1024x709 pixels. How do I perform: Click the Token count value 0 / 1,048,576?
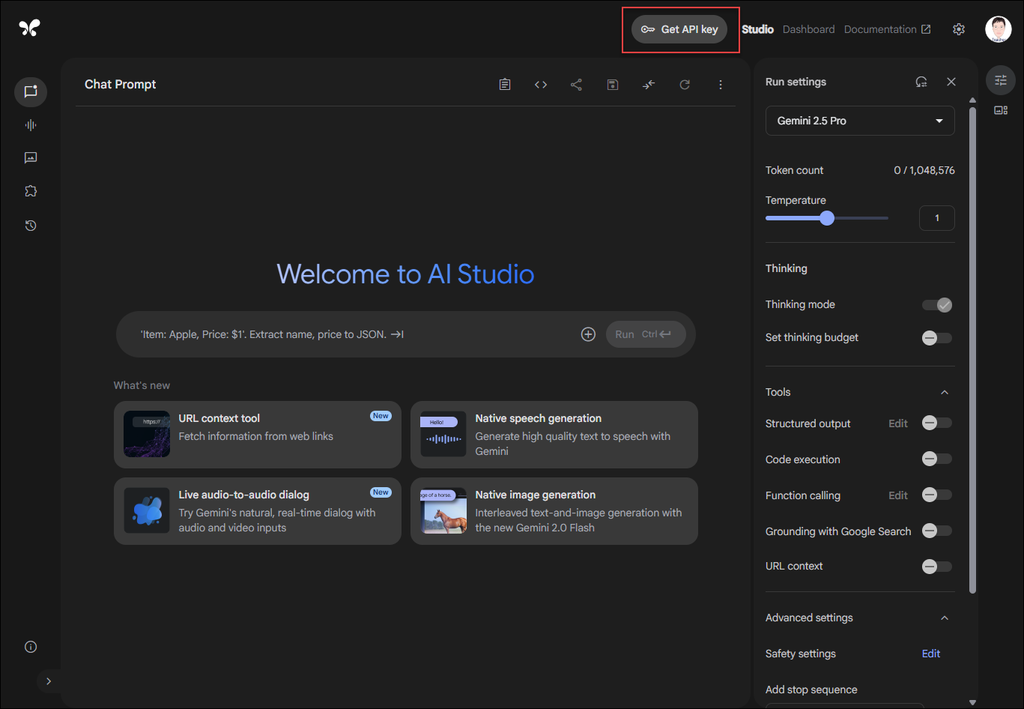[x=924, y=170]
